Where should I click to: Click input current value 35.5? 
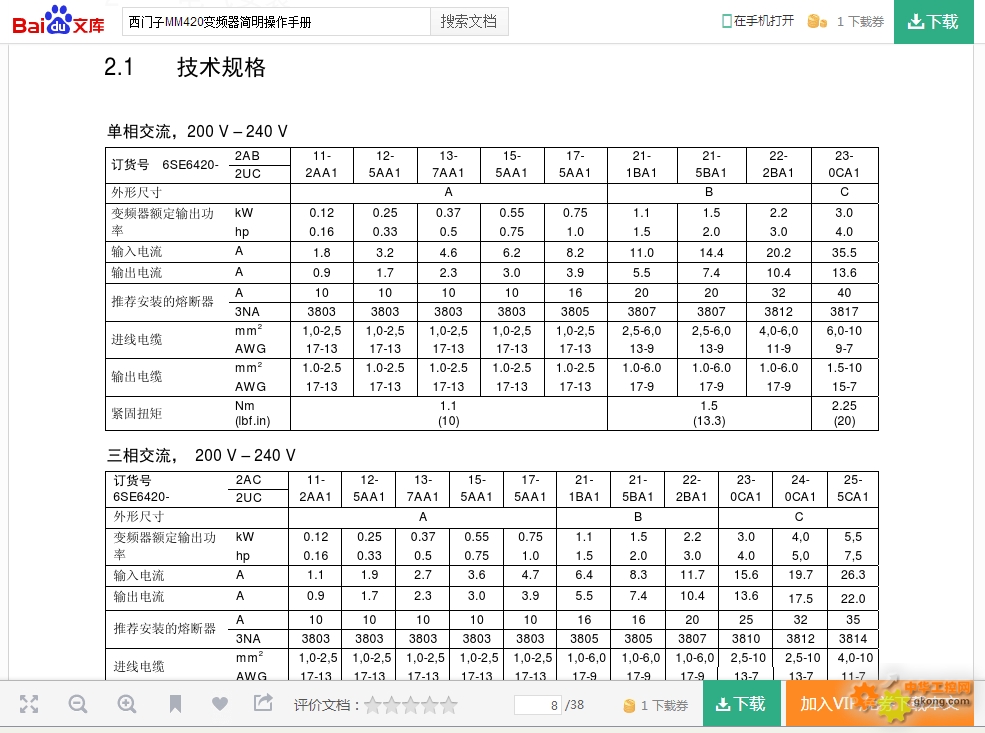[844, 252]
